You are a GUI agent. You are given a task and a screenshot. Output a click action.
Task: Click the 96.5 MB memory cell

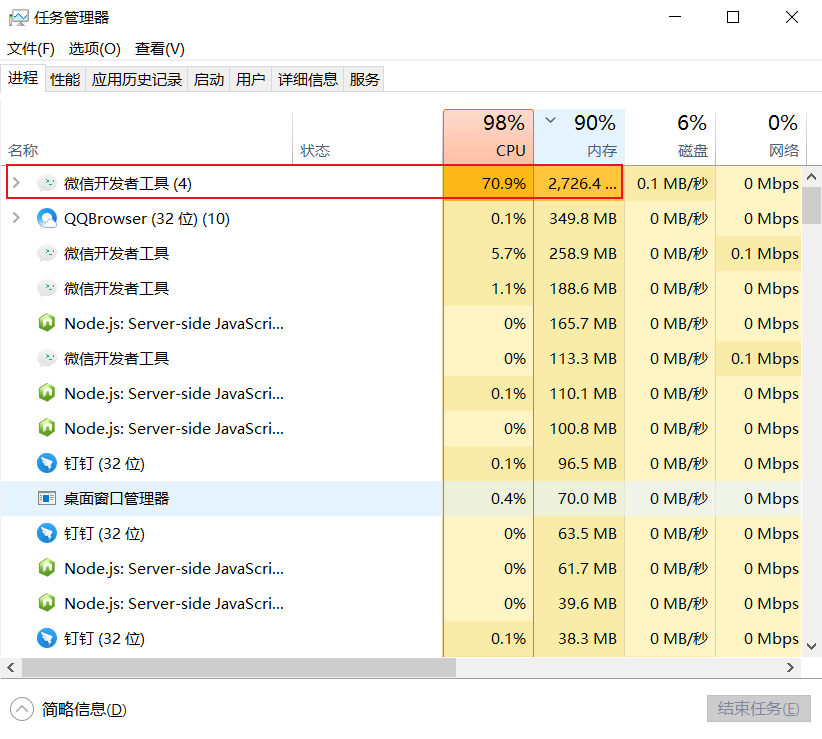[579, 463]
